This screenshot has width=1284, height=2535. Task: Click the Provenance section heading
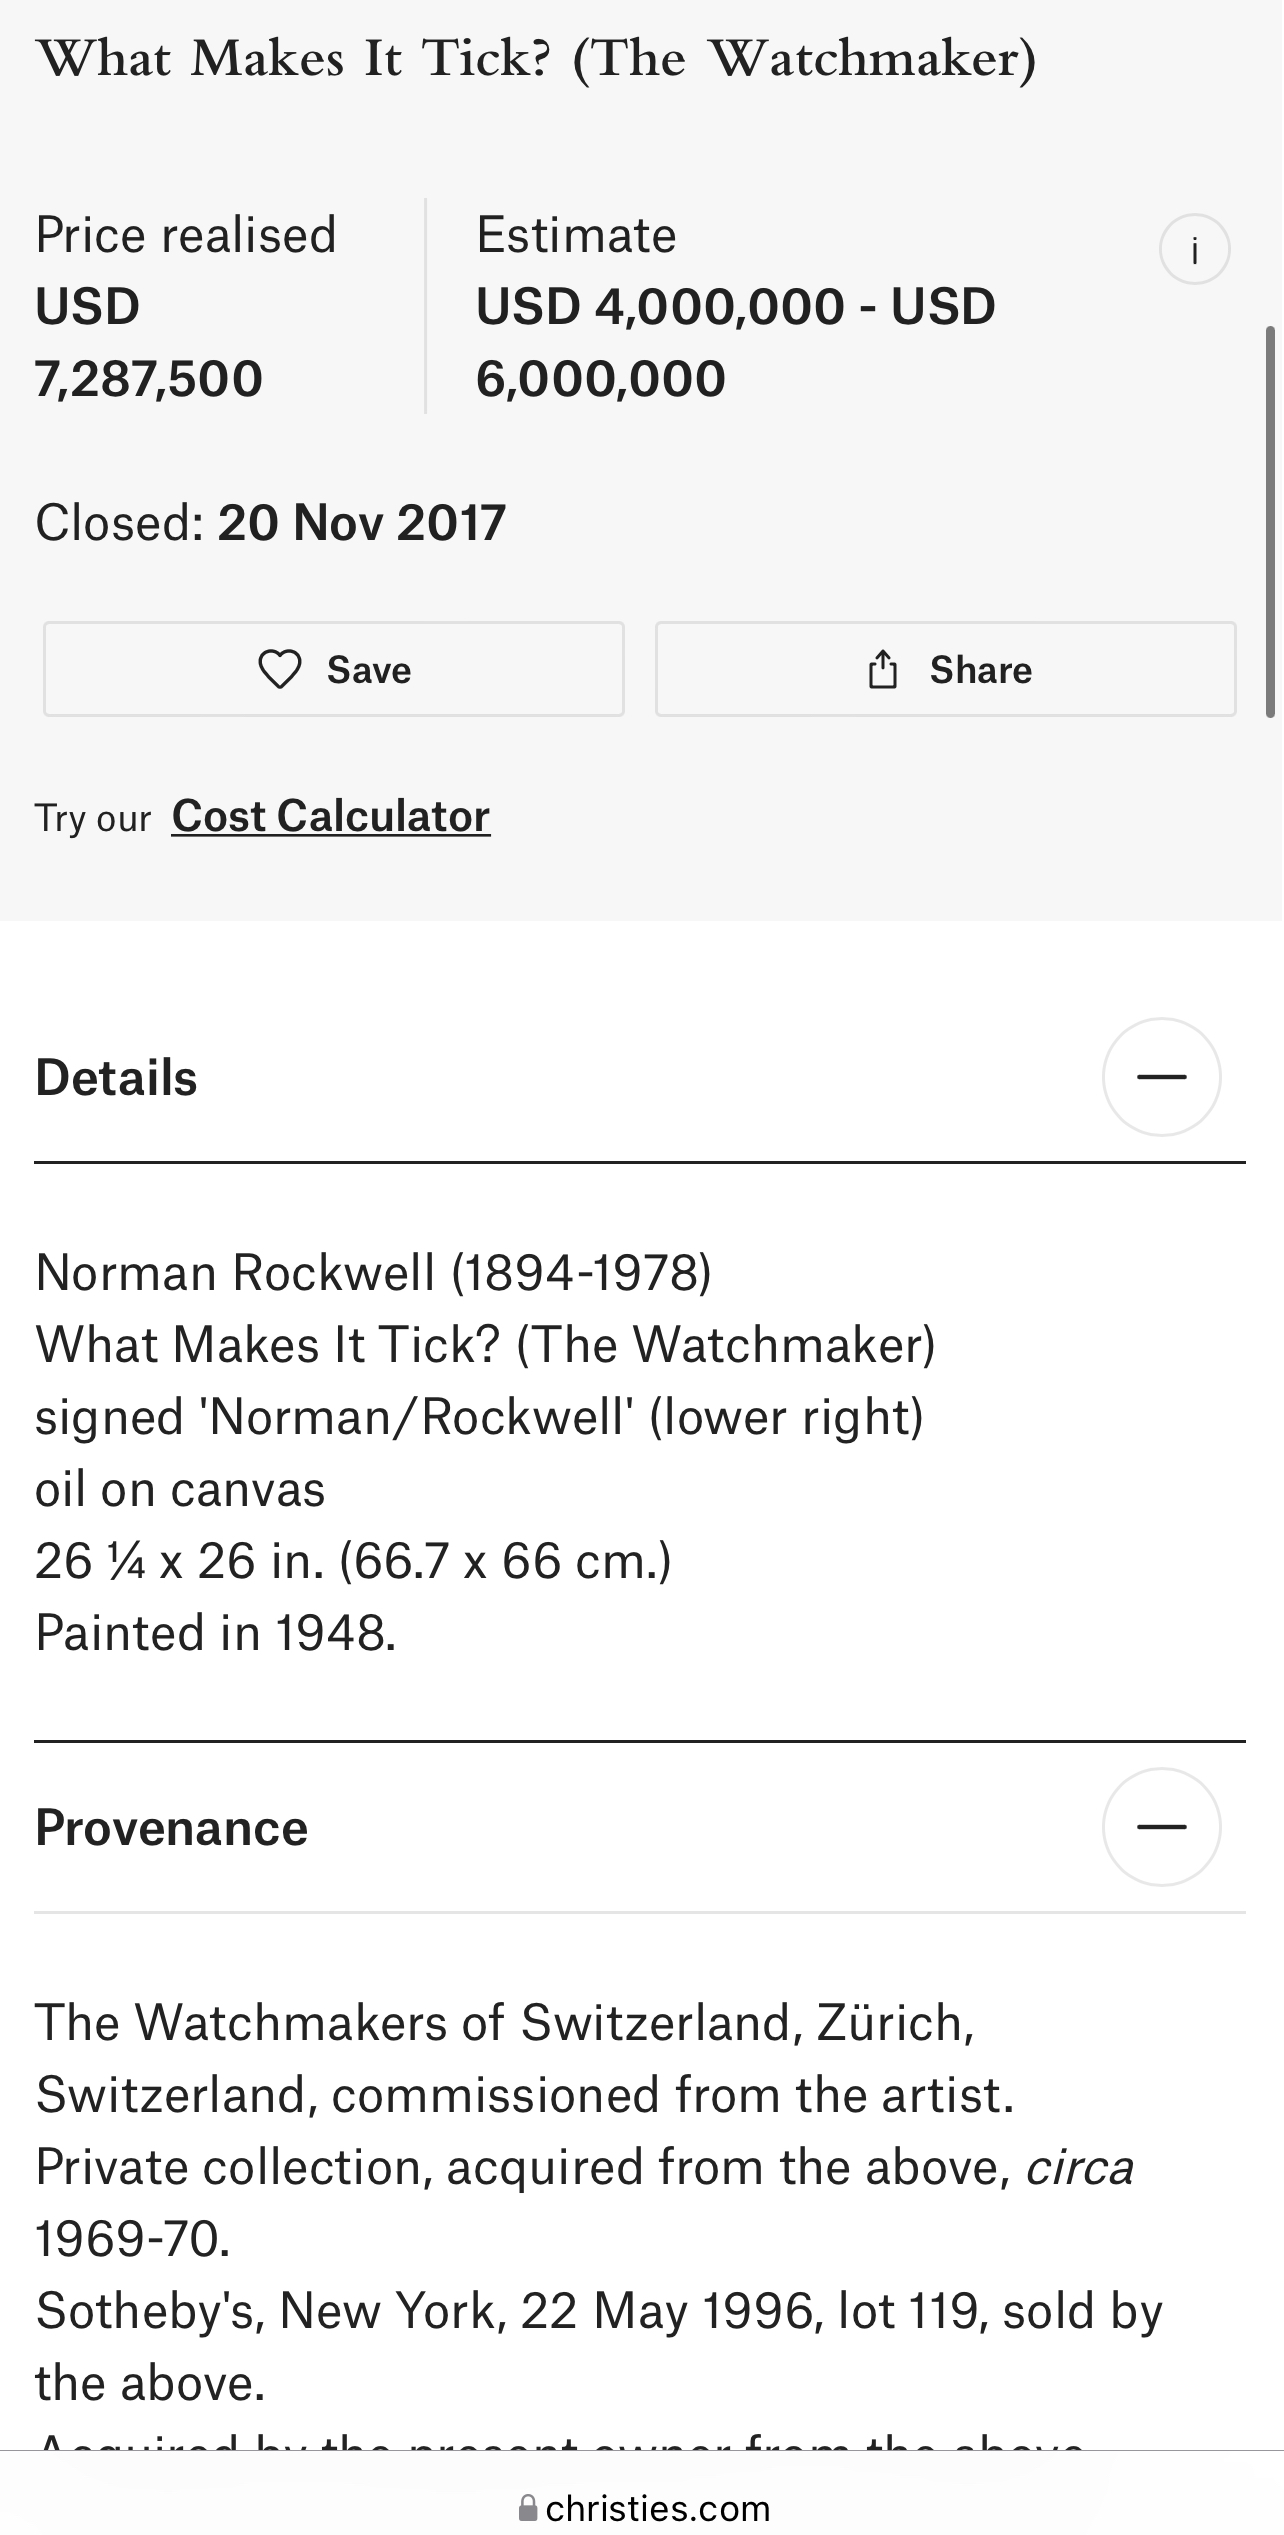172,1828
